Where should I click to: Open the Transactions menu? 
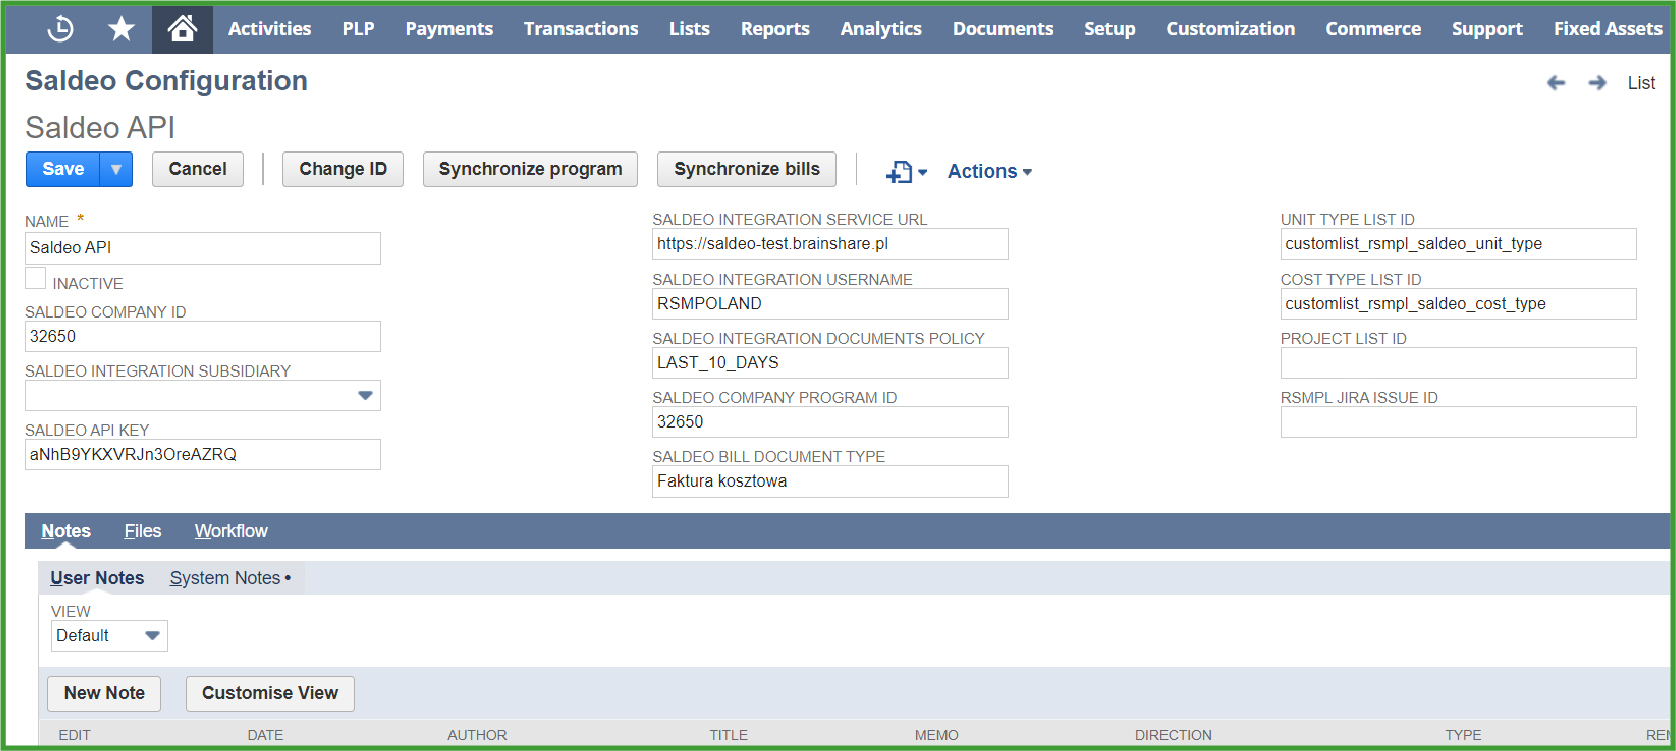pos(580,29)
